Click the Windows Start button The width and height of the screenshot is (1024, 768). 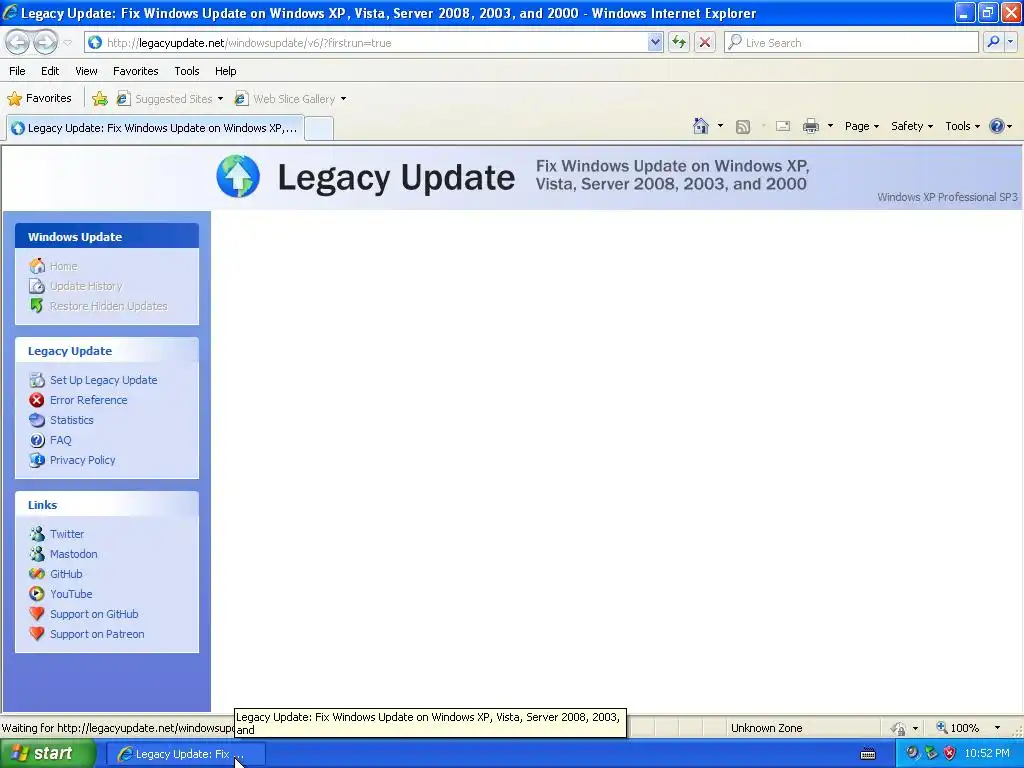[x=47, y=754]
